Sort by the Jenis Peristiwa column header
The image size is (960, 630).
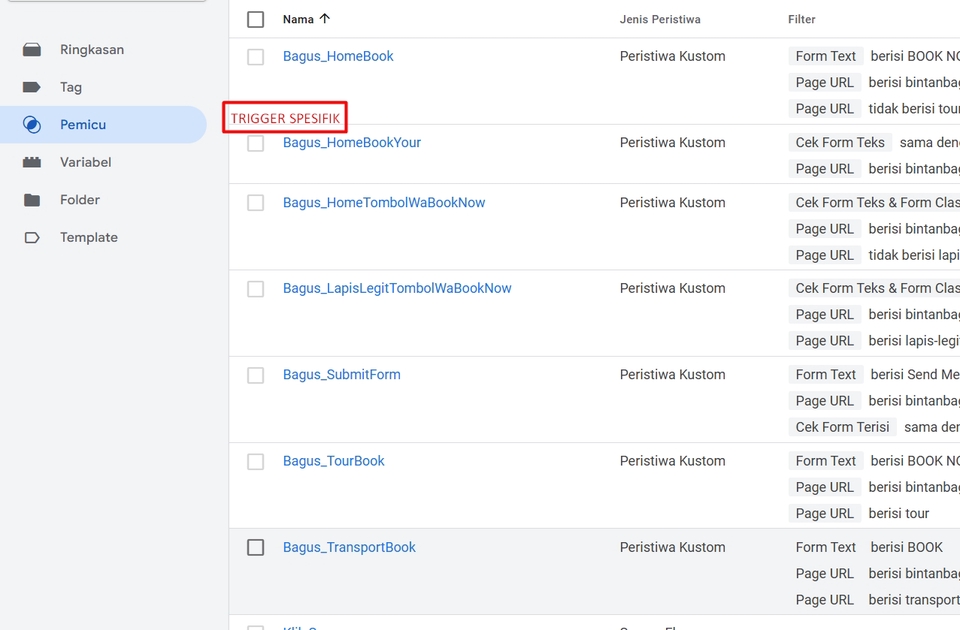coord(660,19)
